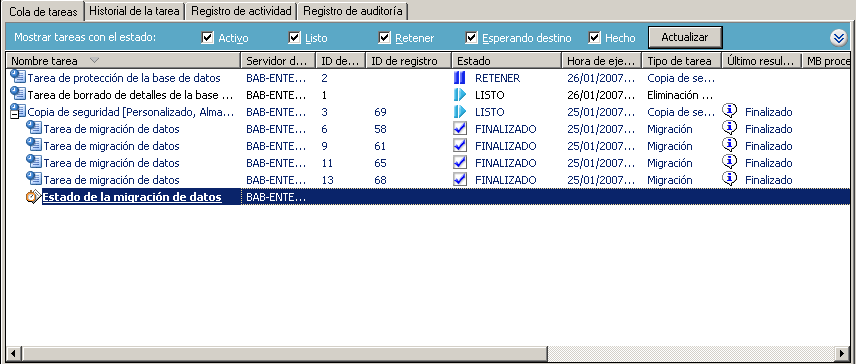Viewport: 856px width, 364px height.
Task: Click the info result icon for job ID 6
Action: tap(729, 128)
